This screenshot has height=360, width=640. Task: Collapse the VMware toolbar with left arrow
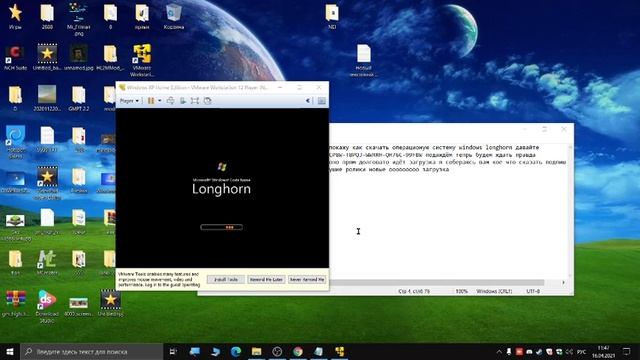(x=308, y=100)
